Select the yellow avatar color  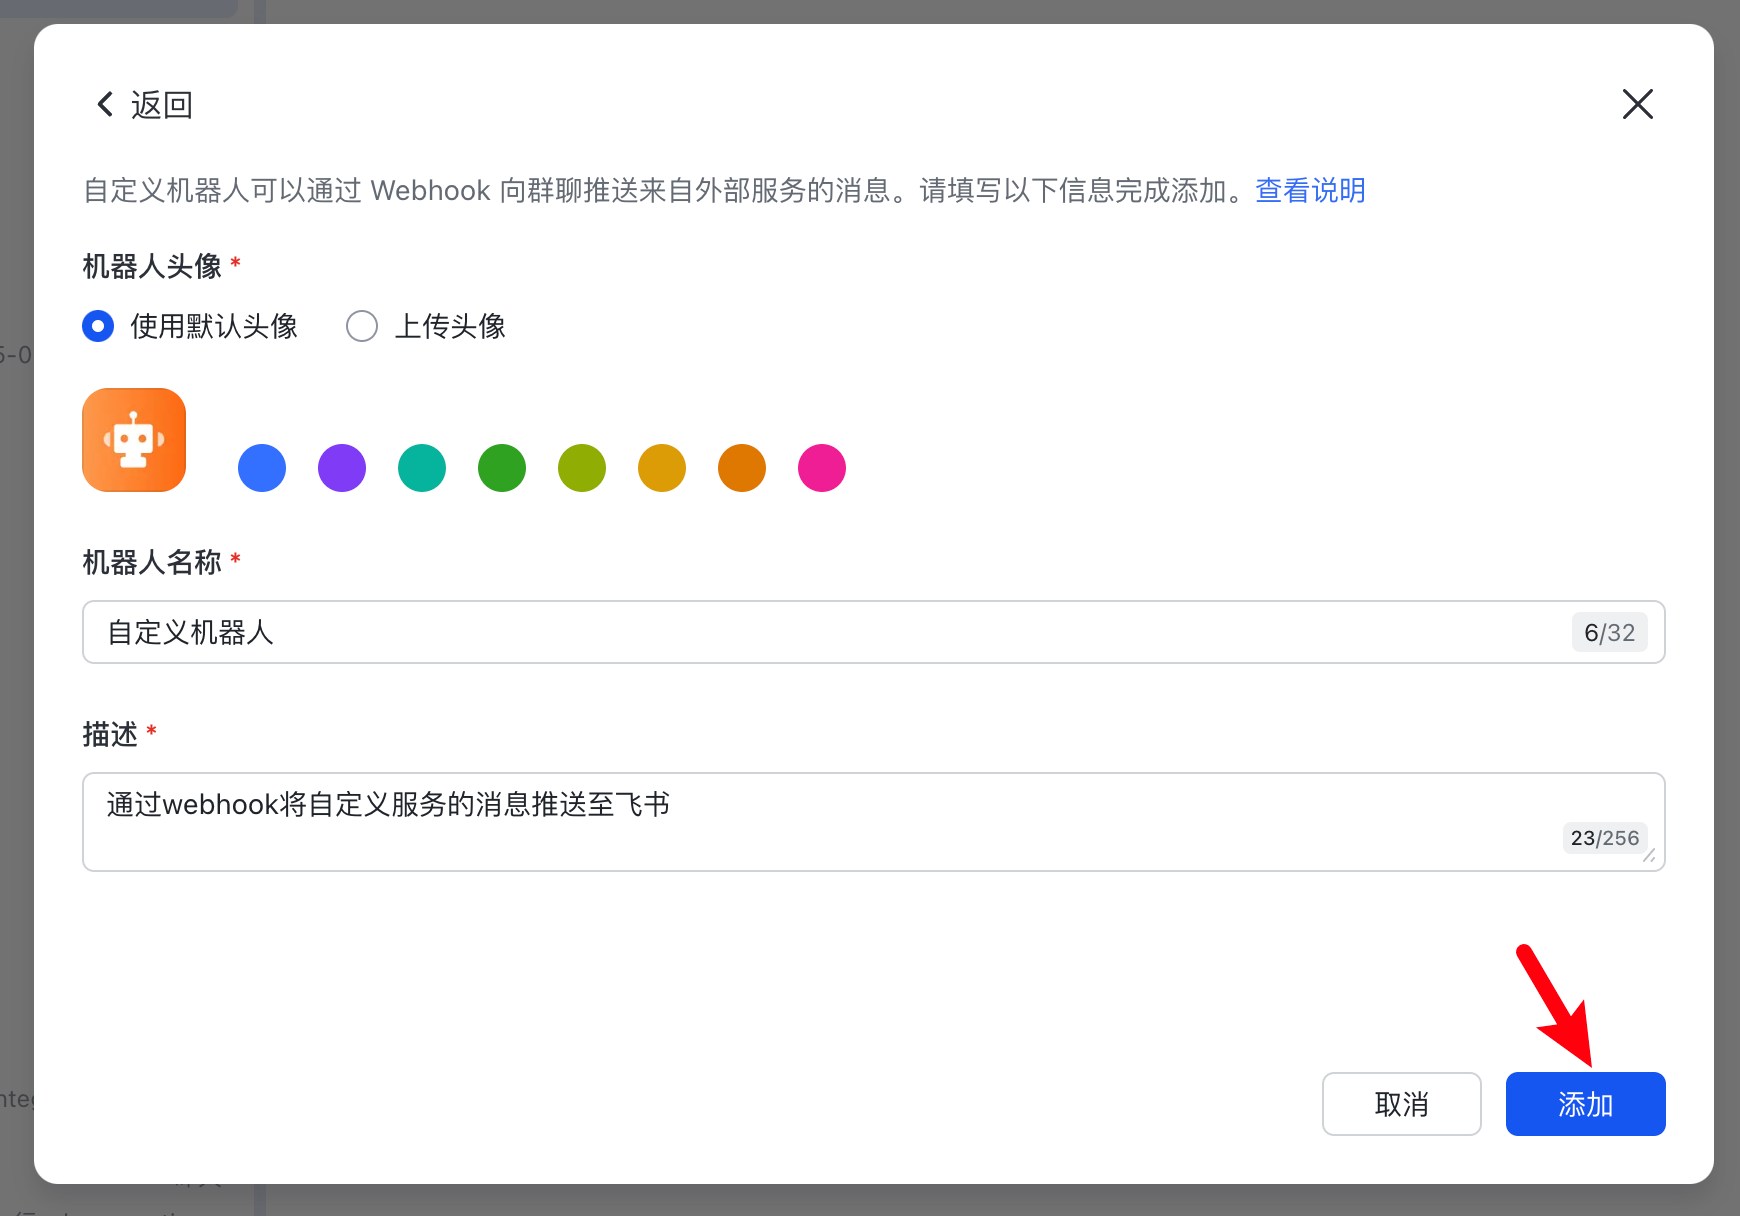(x=662, y=468)
